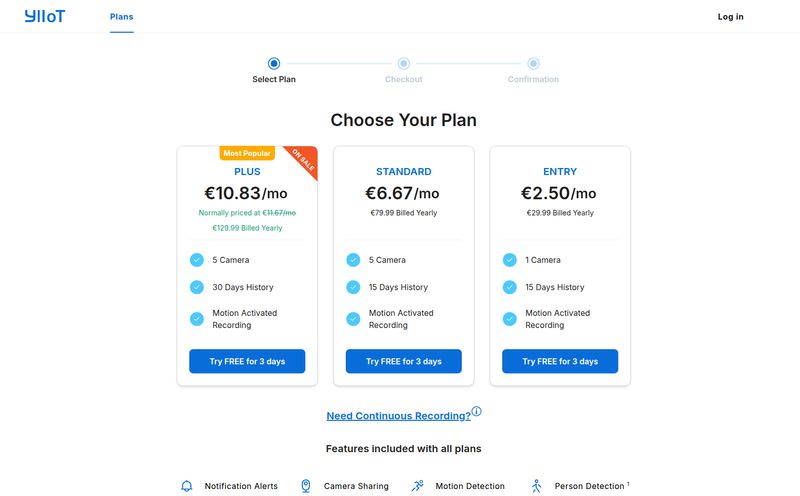The width and height of the screenshot is (800, 496).
Task: Click the YIIoT logo
Action: click(x=45, y=16)
